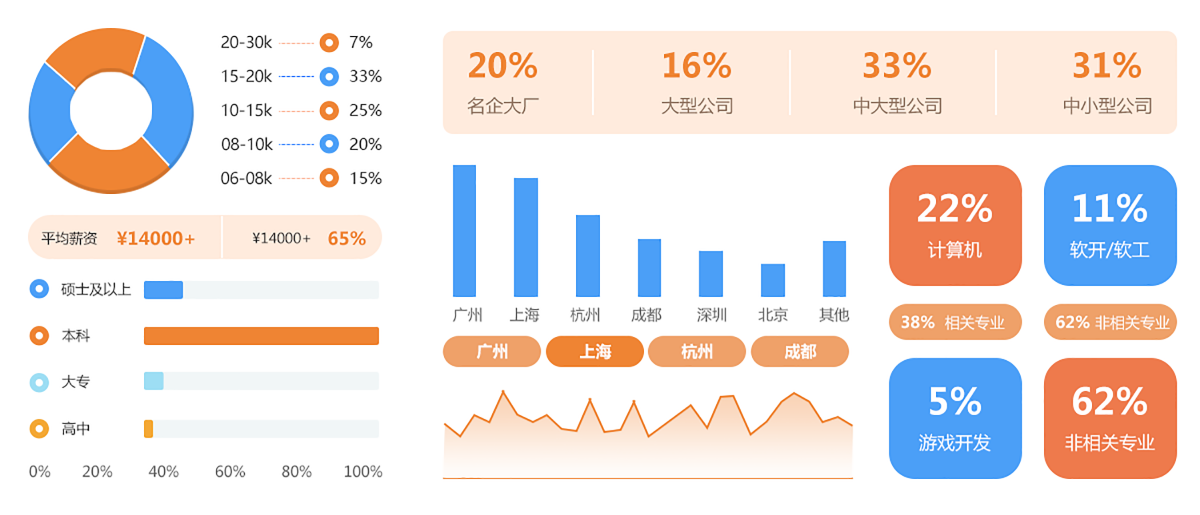The image size is (1200, 515).
Task: Select the 06-08k orange legend marker
Action: pos(329,178)
